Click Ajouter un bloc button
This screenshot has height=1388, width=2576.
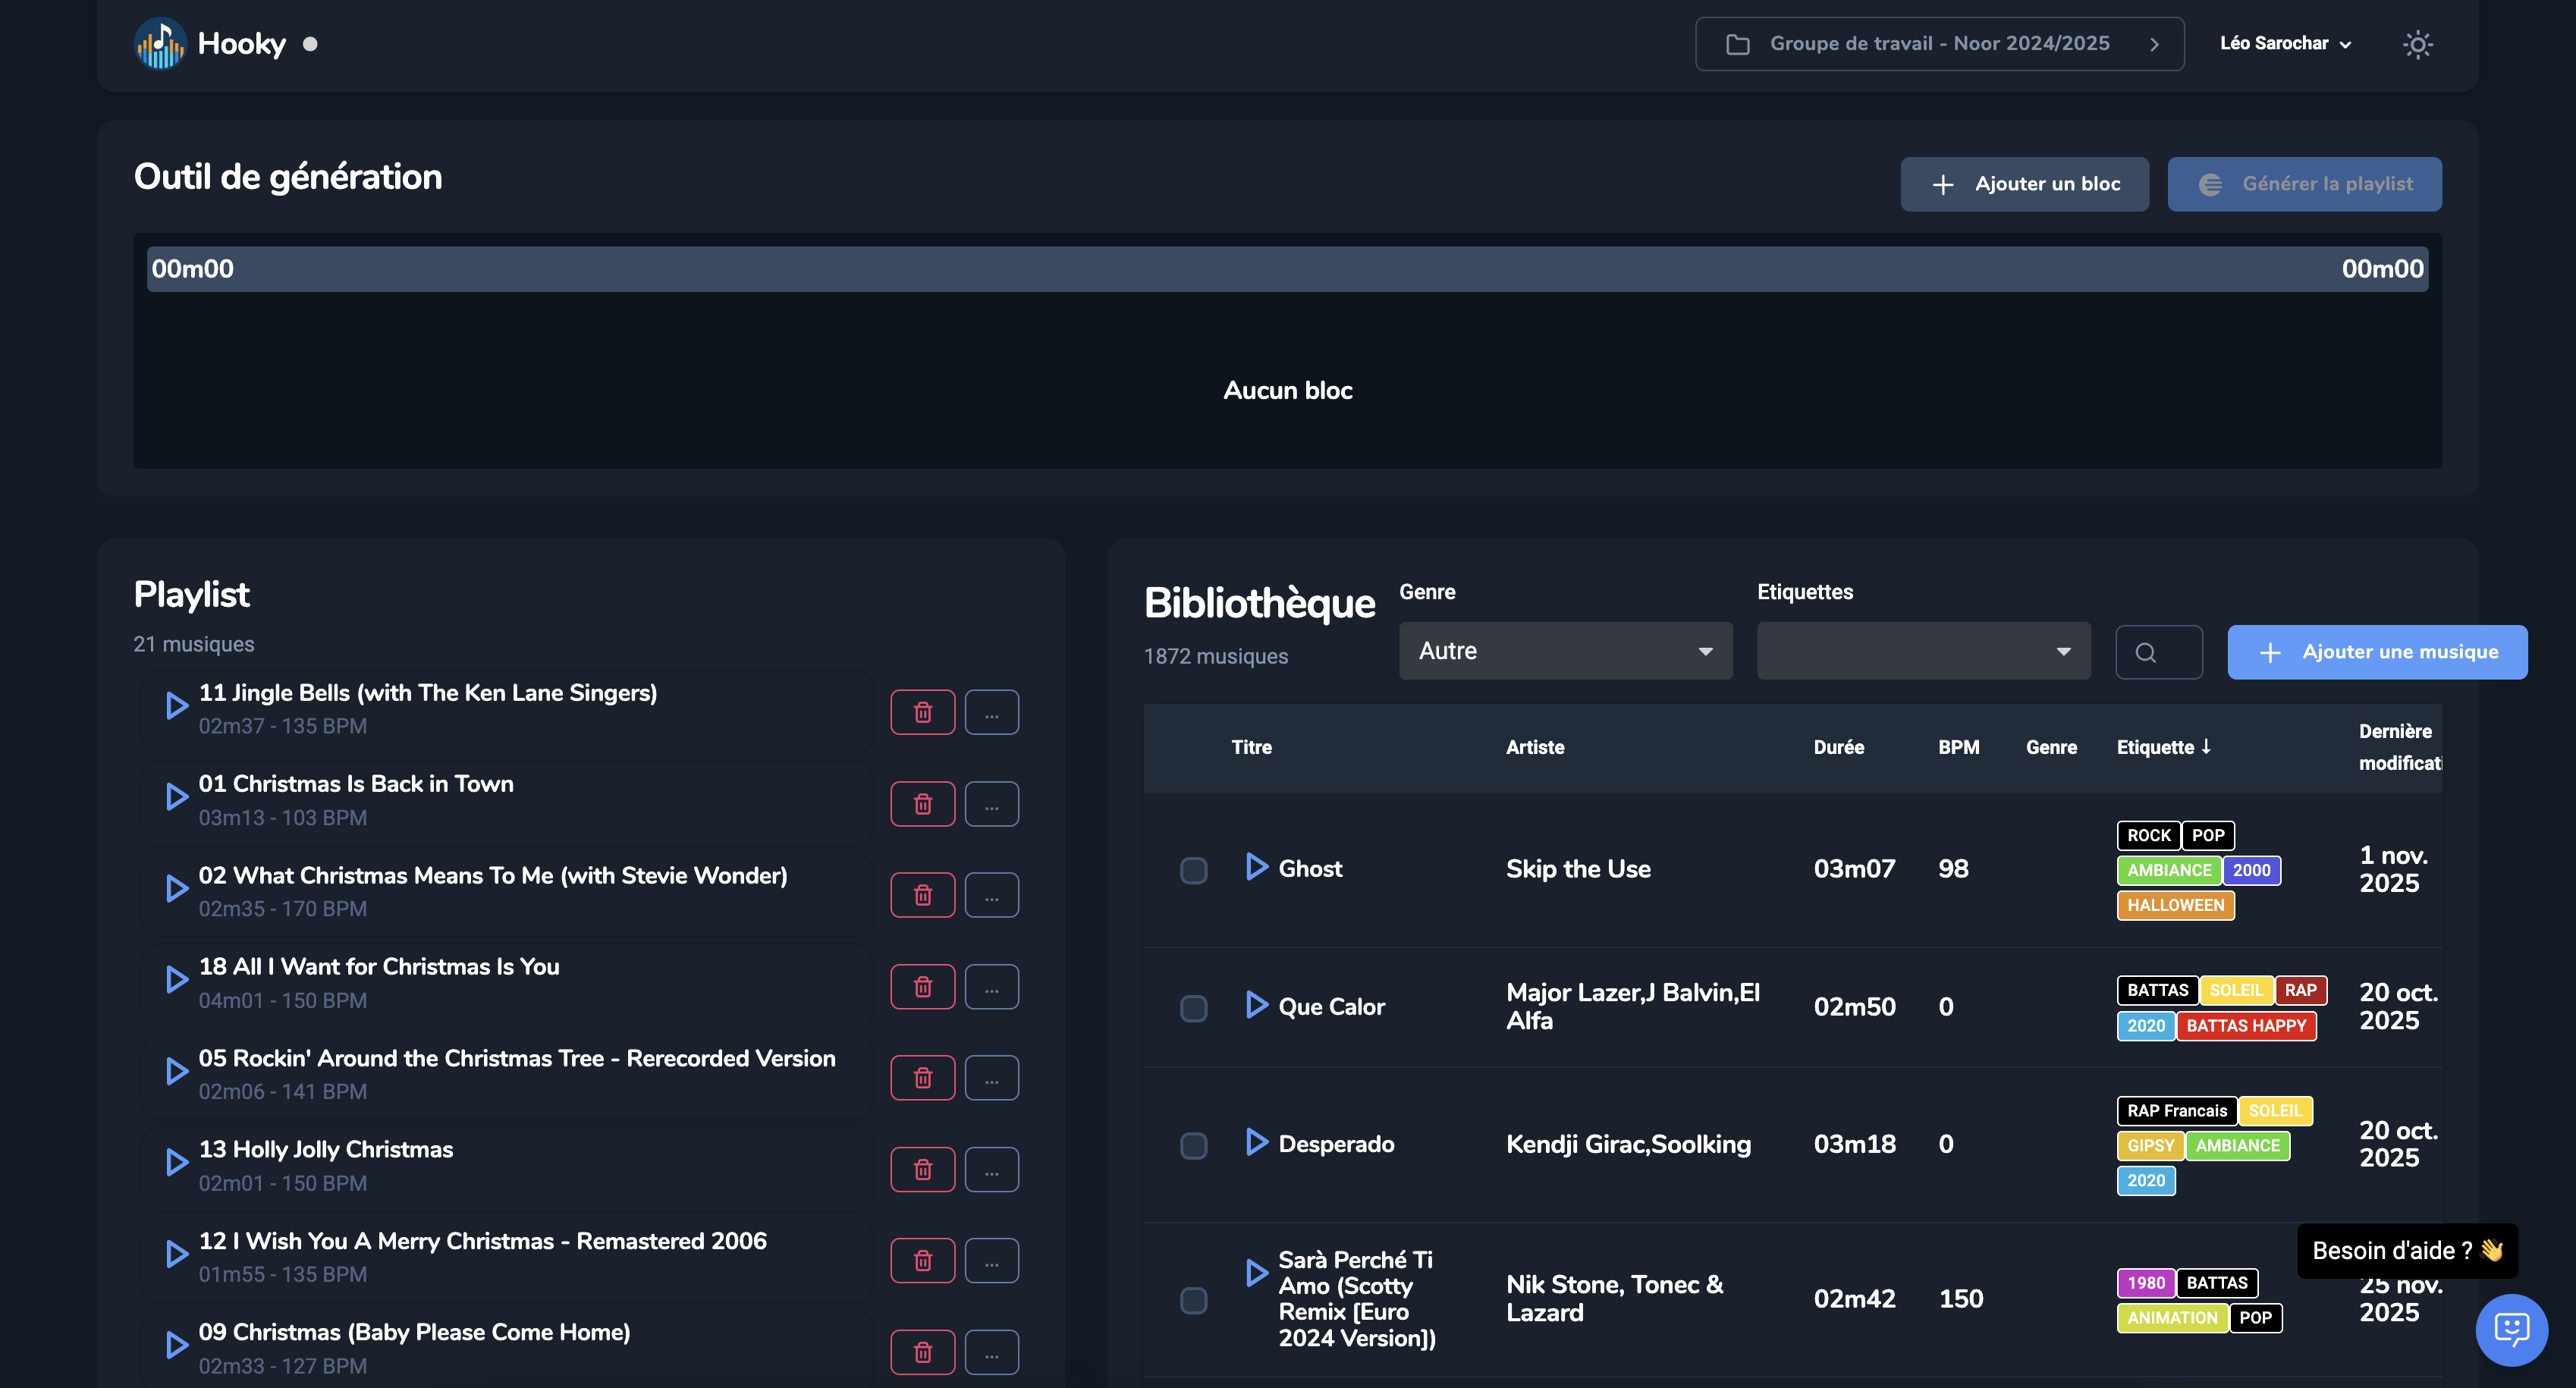[x=2024, y=184]
